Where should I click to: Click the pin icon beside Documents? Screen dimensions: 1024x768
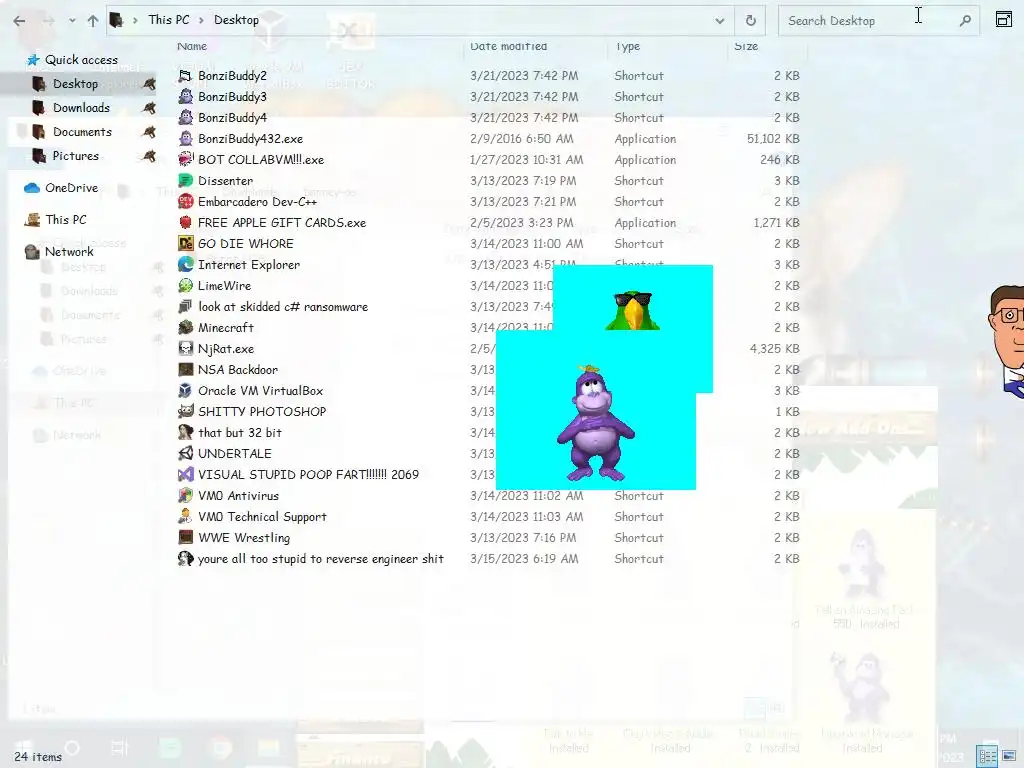point(150,132)
